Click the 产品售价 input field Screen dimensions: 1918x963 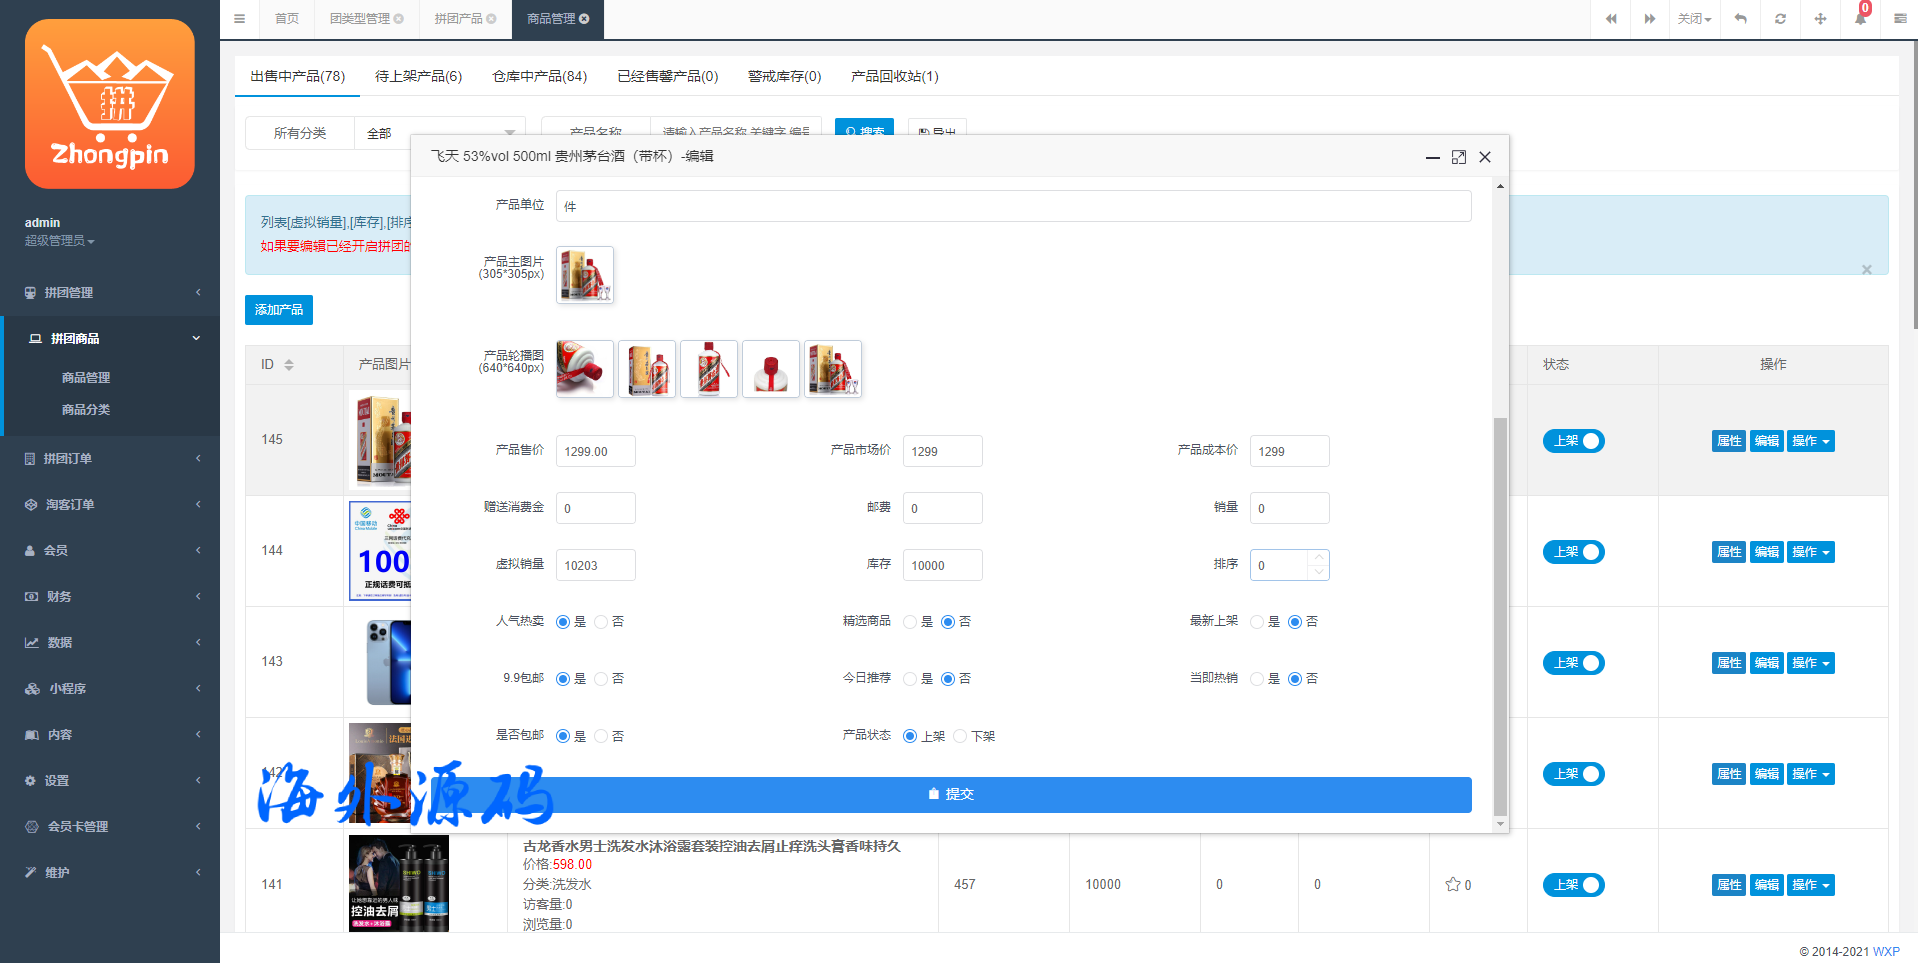595,452
